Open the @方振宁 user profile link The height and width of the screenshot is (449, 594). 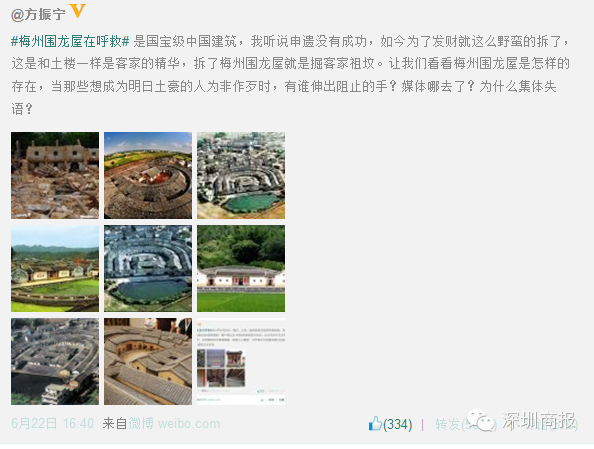tap(38, 14)
